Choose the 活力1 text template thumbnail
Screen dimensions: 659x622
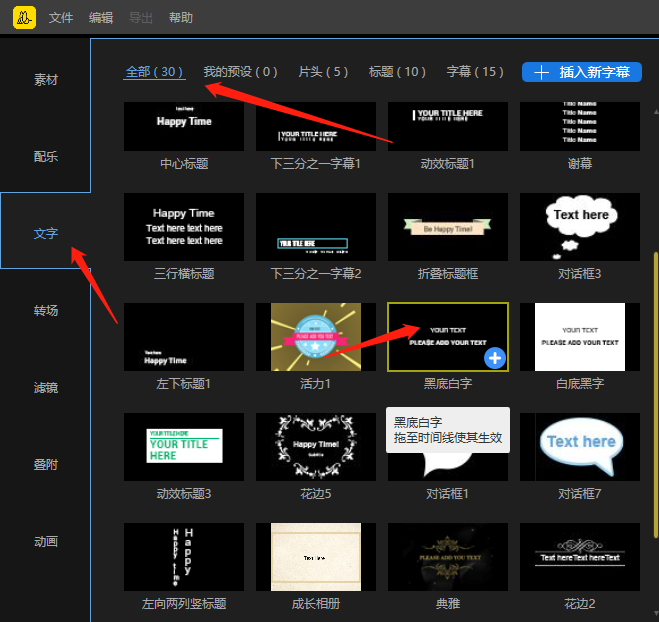click(316, 337)
